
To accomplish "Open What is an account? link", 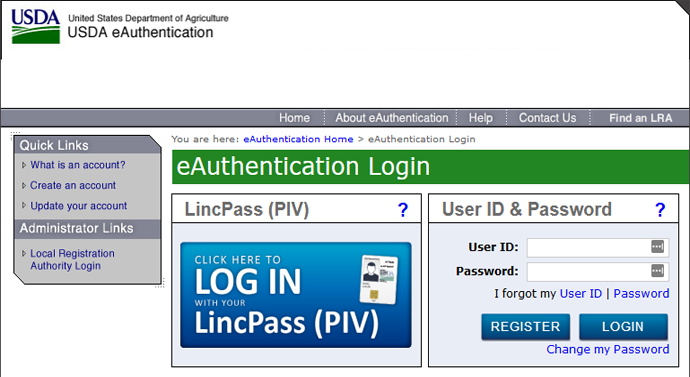I will pos(78,165).
